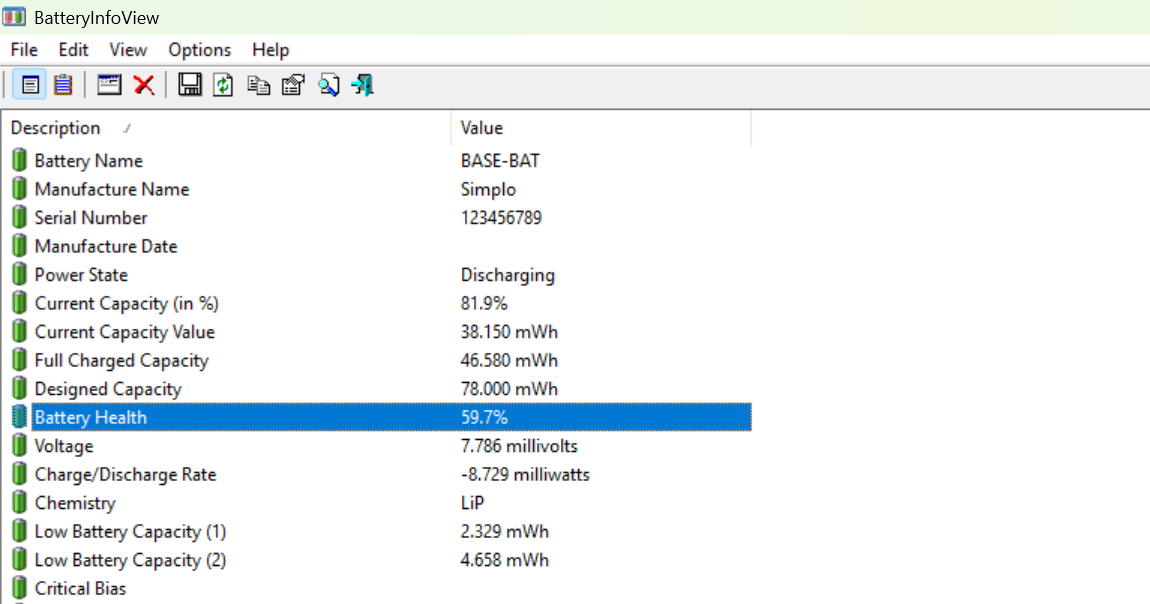This screenshot has width=1150, height=604.
Task: Click battery icon beside Voltage row
Action: tap(20, 446)
